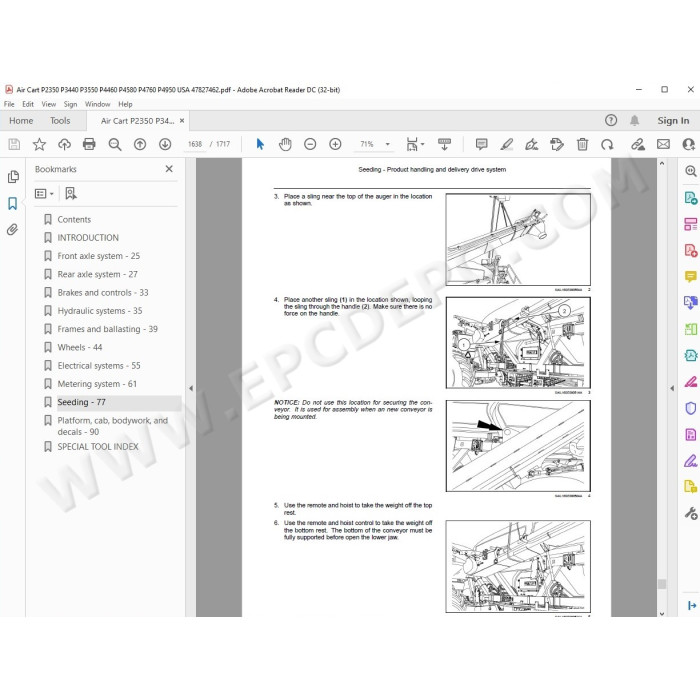Click the document scrollbar thumb
The image size is (700, 700).
pyautogui.click(x=662, y=583)
